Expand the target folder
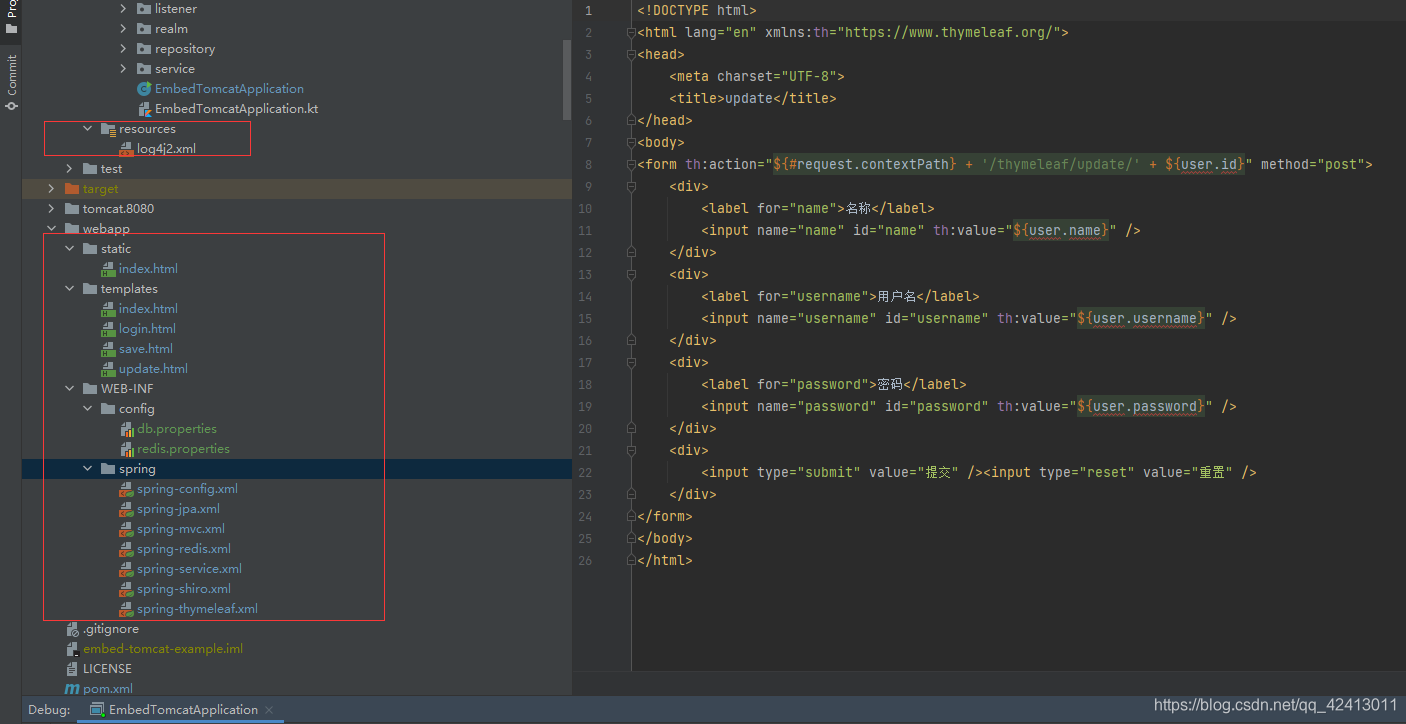1406x724 pixels. point(52,189)
